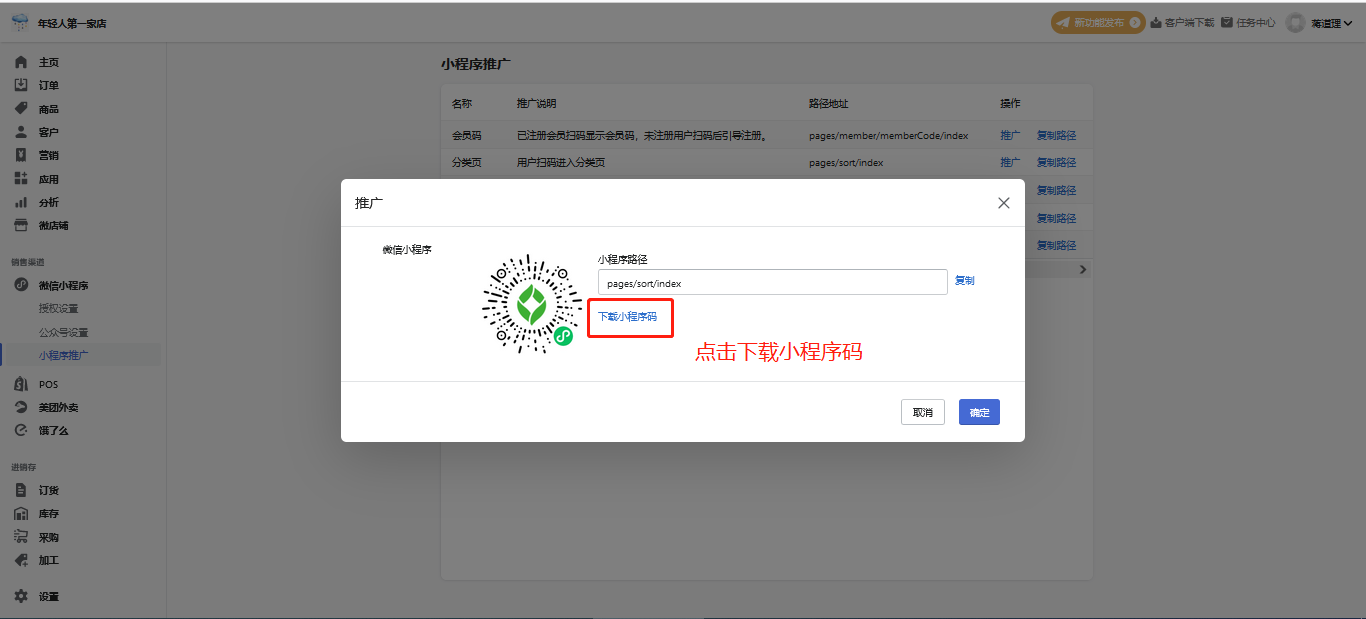Screen dimensions: 1366x619
Task: Click the 客户端下载 download icon in header
Action: (1156, 22)
